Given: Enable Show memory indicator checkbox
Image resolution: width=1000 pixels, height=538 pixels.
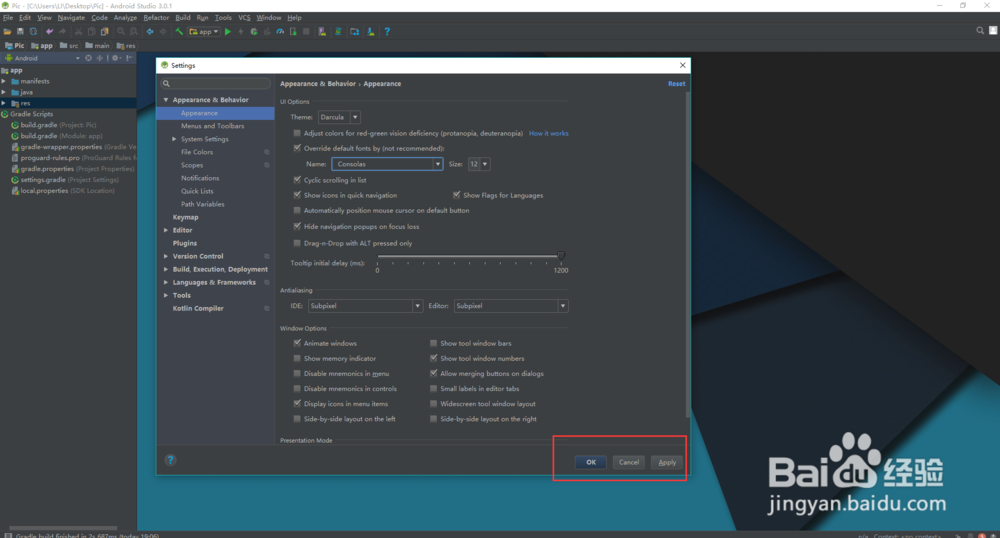Looking at the screenshot, I should pos(297,358).
